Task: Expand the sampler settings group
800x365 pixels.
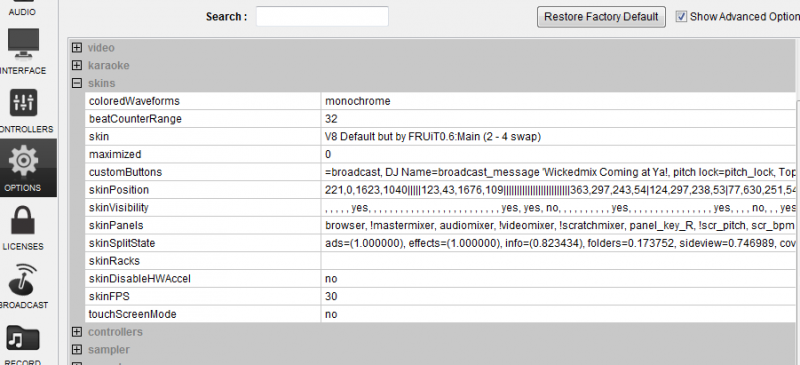Action: (x=77, y=350)
